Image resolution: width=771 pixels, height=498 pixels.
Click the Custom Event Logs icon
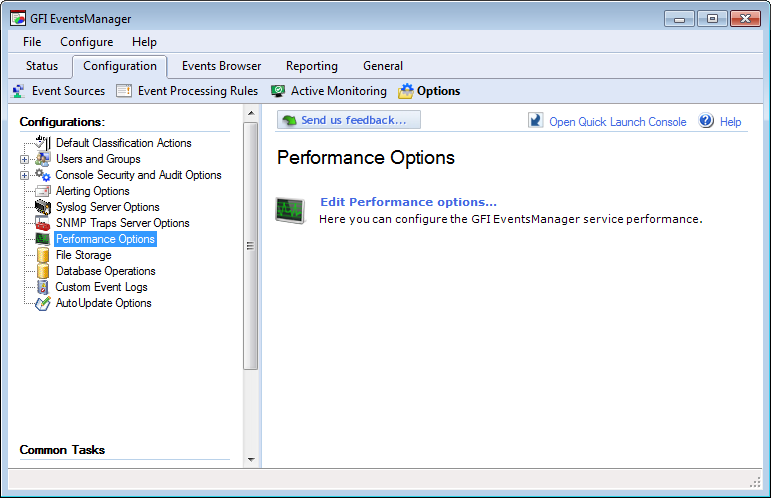[43, 287]
